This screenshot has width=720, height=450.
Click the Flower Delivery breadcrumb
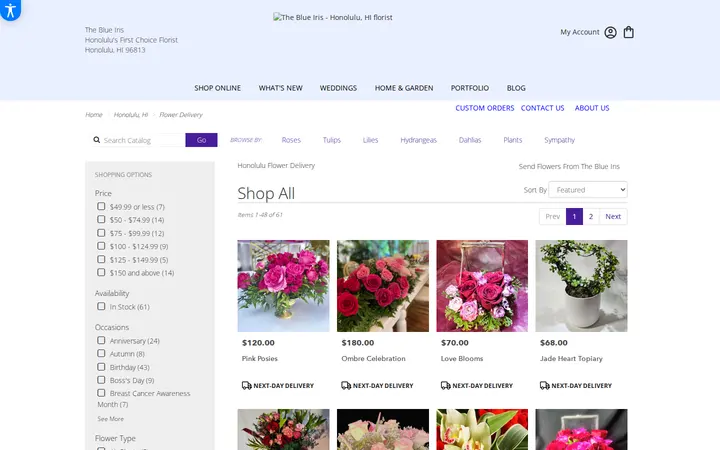(181, 115)
